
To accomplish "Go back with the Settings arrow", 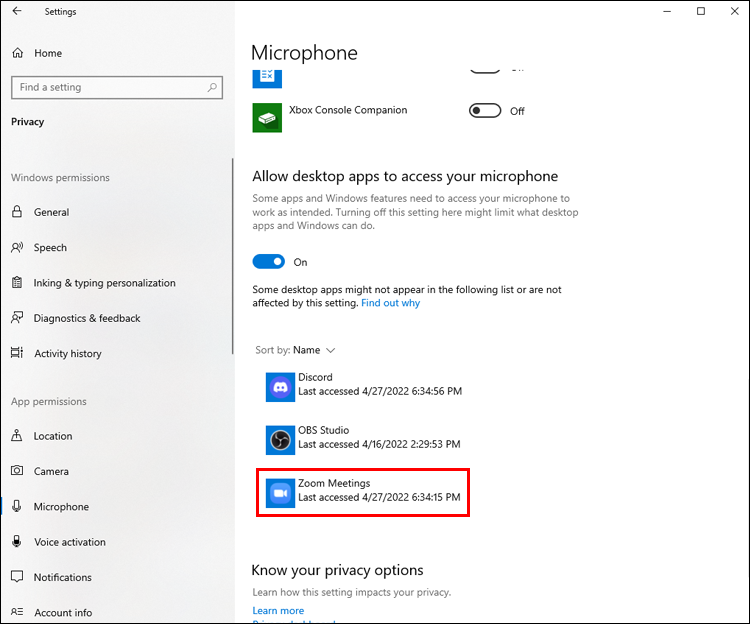I will (17, 11).
